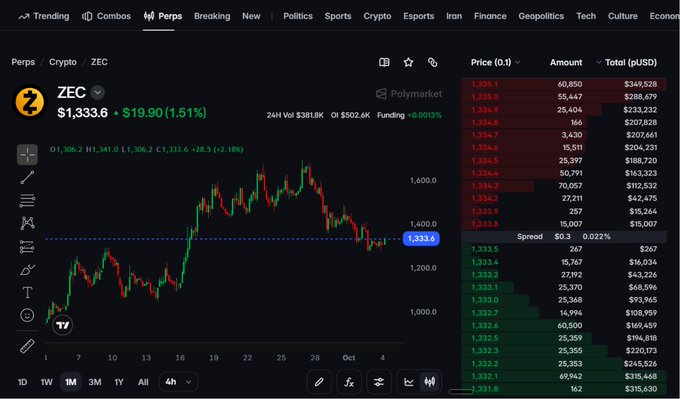This screenshot has height=399, width=680.
Task: Select the 1D time range
Action: coord(22,382)
